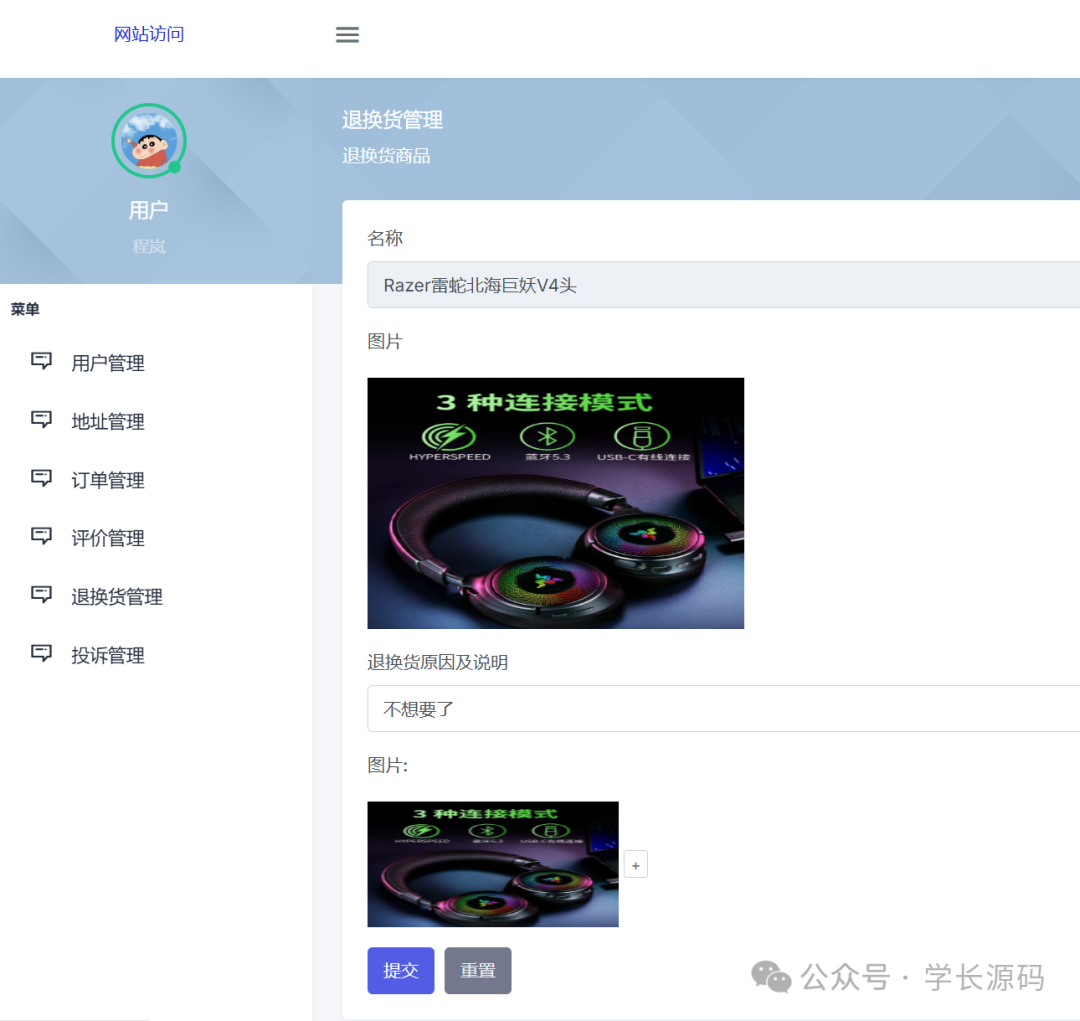Open the 网站访问 link
Image resolution: width=1080 pixels, height=1021 pixels.
[149, 34]
